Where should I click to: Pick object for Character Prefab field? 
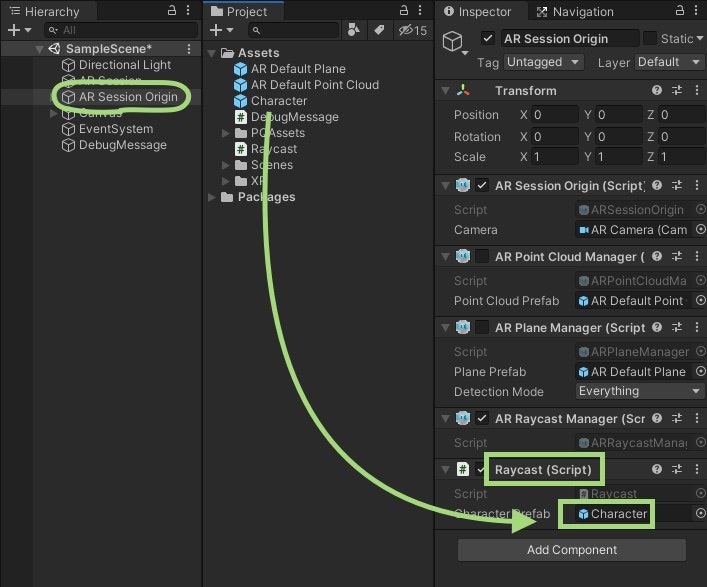(x=700, y=513)
